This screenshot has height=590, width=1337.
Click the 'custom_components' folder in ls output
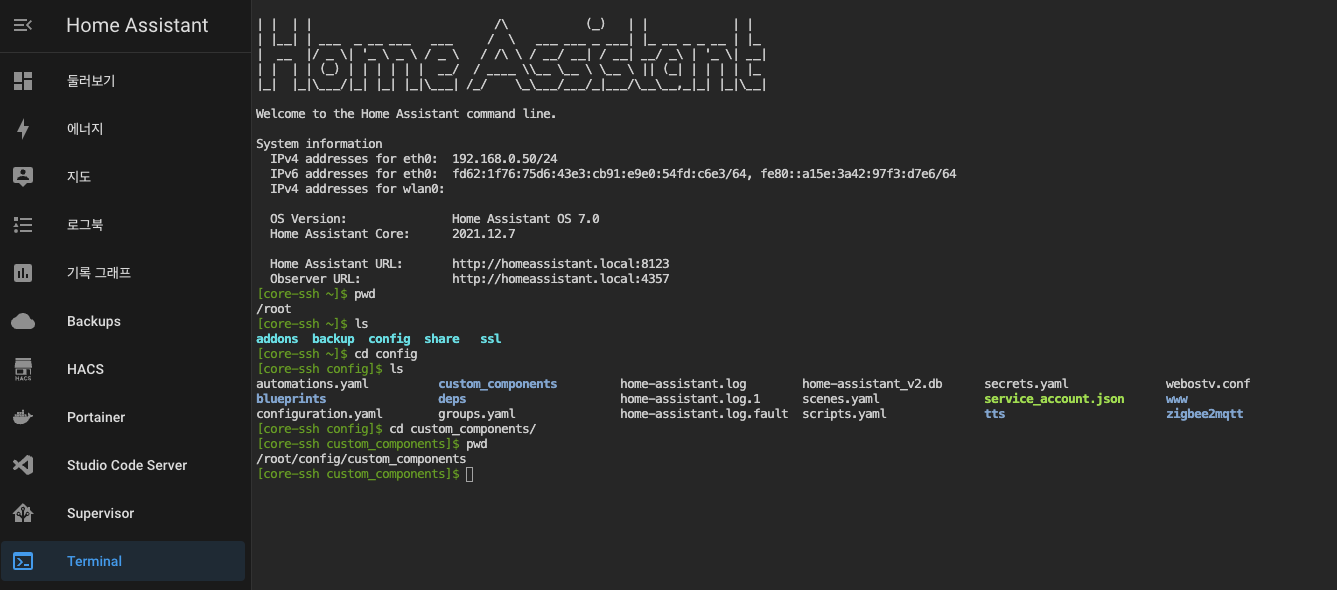coord(498,384)
